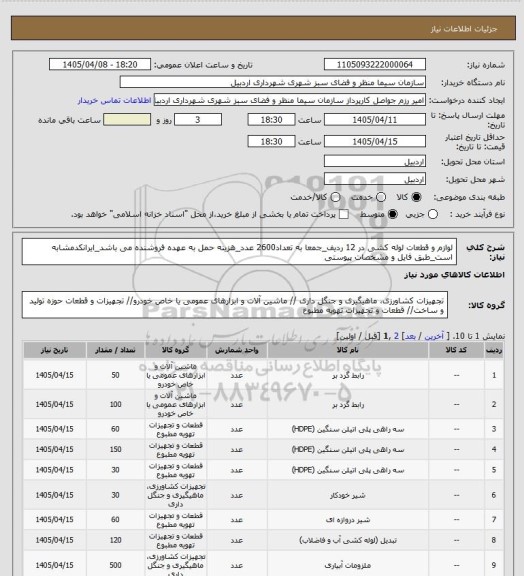
Task: Click the کد کالا column header
Action: pyautogui.click(x=456, y=350)
